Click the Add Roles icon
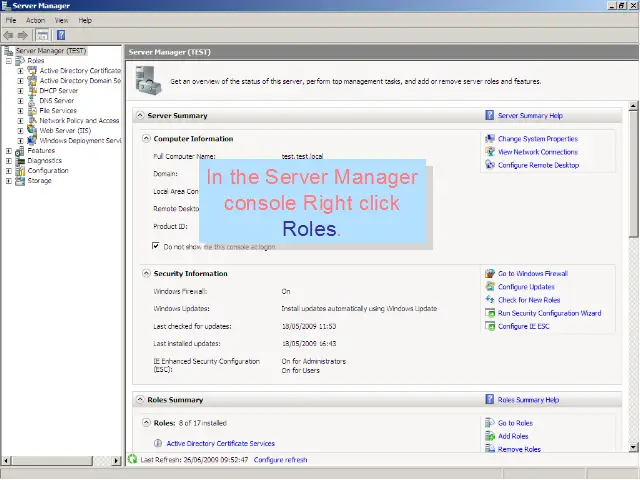Screen dimensions: 640x480 [x=490, y=436]
